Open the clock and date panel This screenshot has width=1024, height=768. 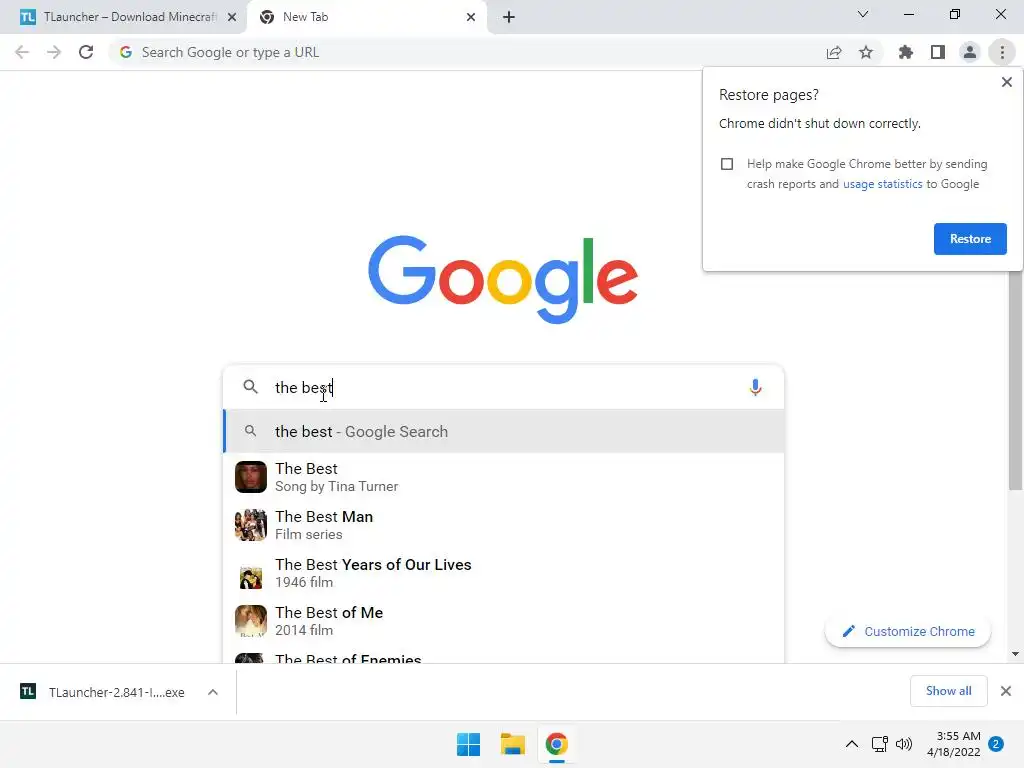(953, 744)
